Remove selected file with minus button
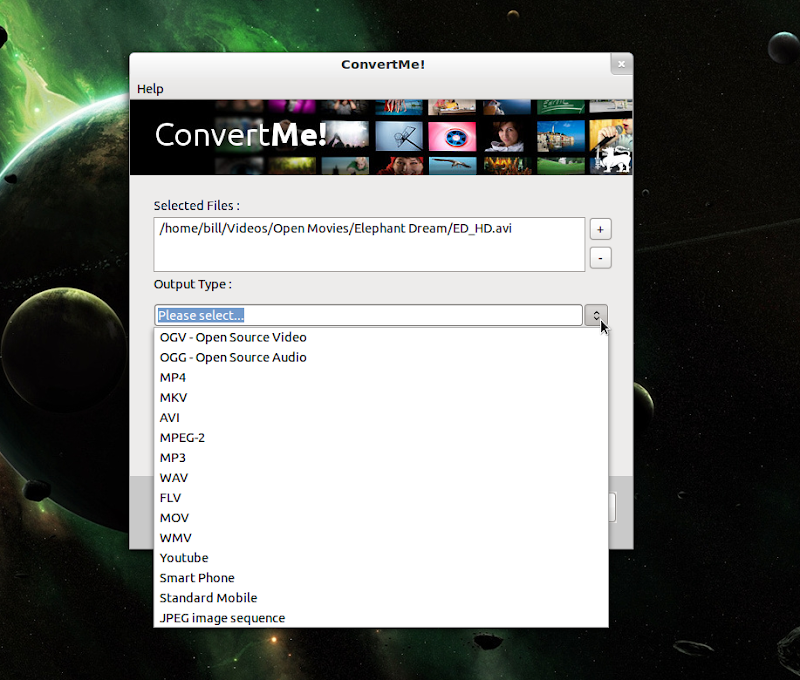Screen dimensions: 800x680 pos(600,258)
